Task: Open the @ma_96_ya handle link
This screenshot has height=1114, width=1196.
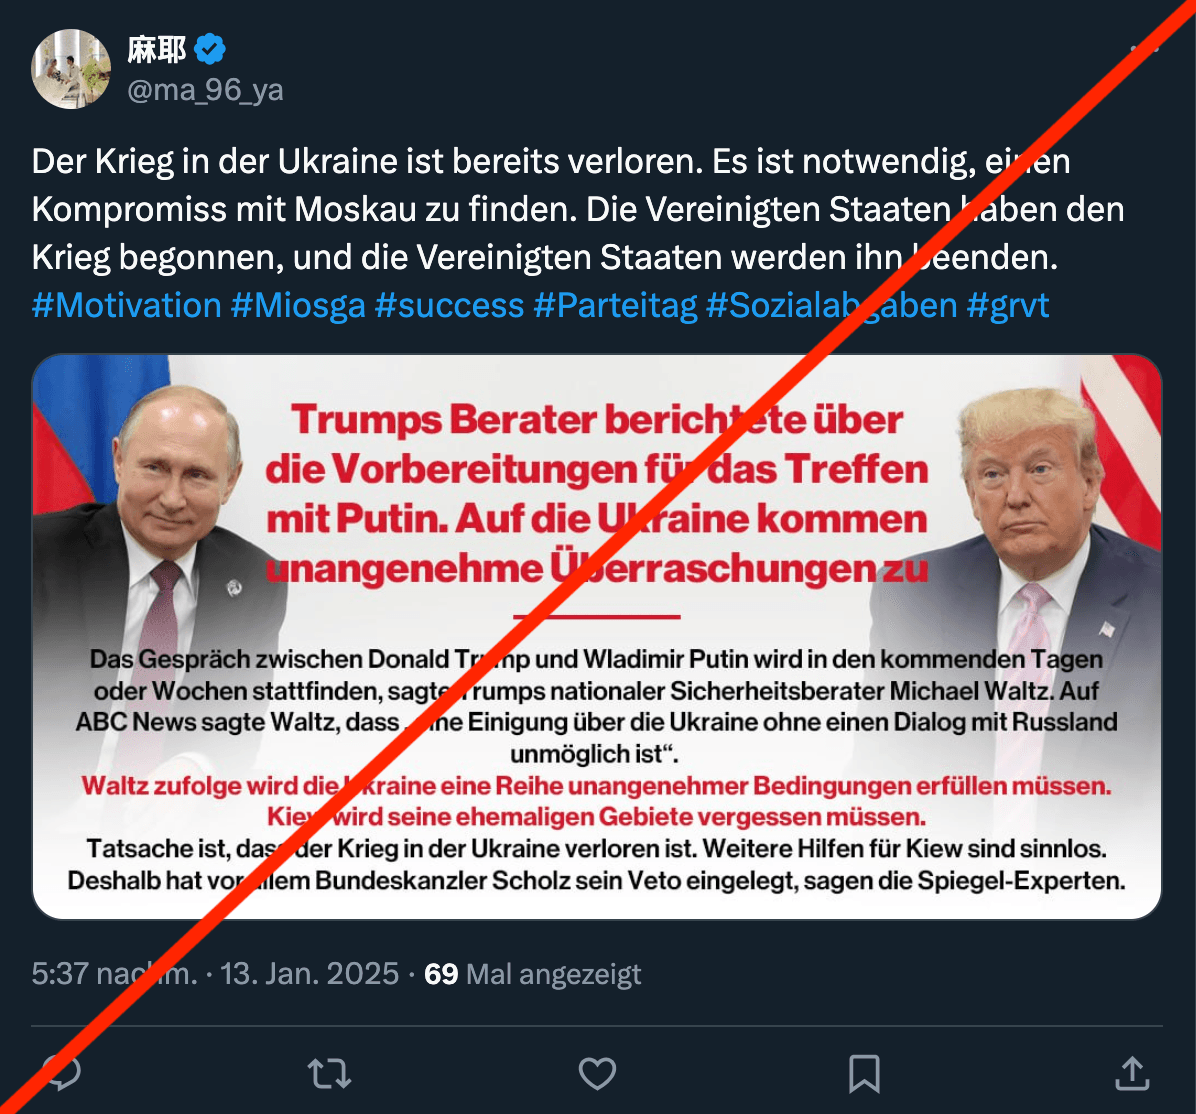Action: pyautogui.click(x=205, y=90)
